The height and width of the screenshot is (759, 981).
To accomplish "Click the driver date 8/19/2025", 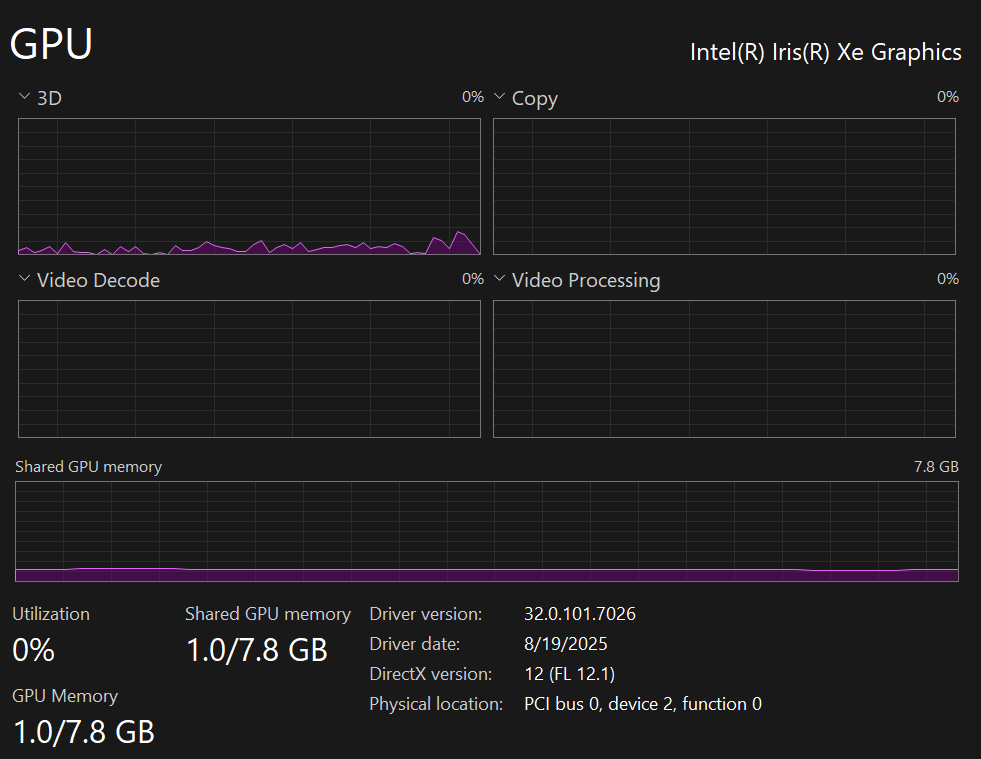I will point(566,644).
